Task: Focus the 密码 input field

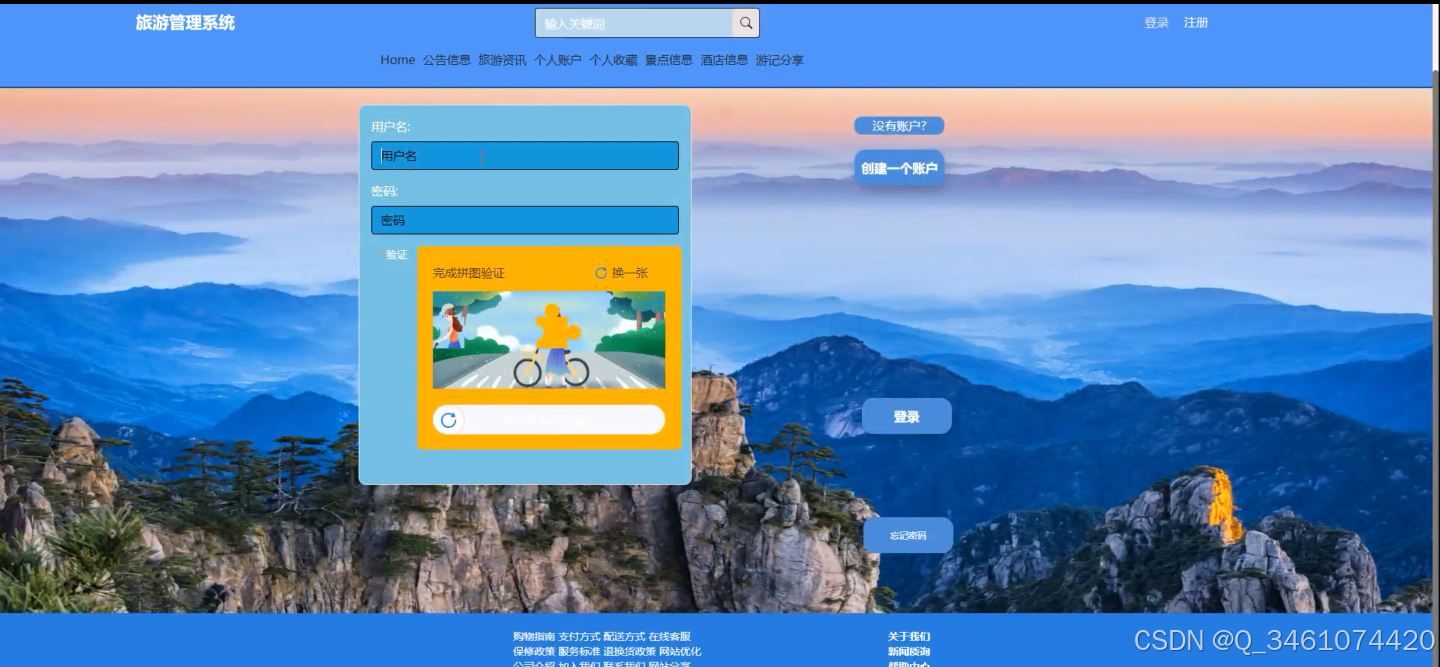Action: coord(525,220)
